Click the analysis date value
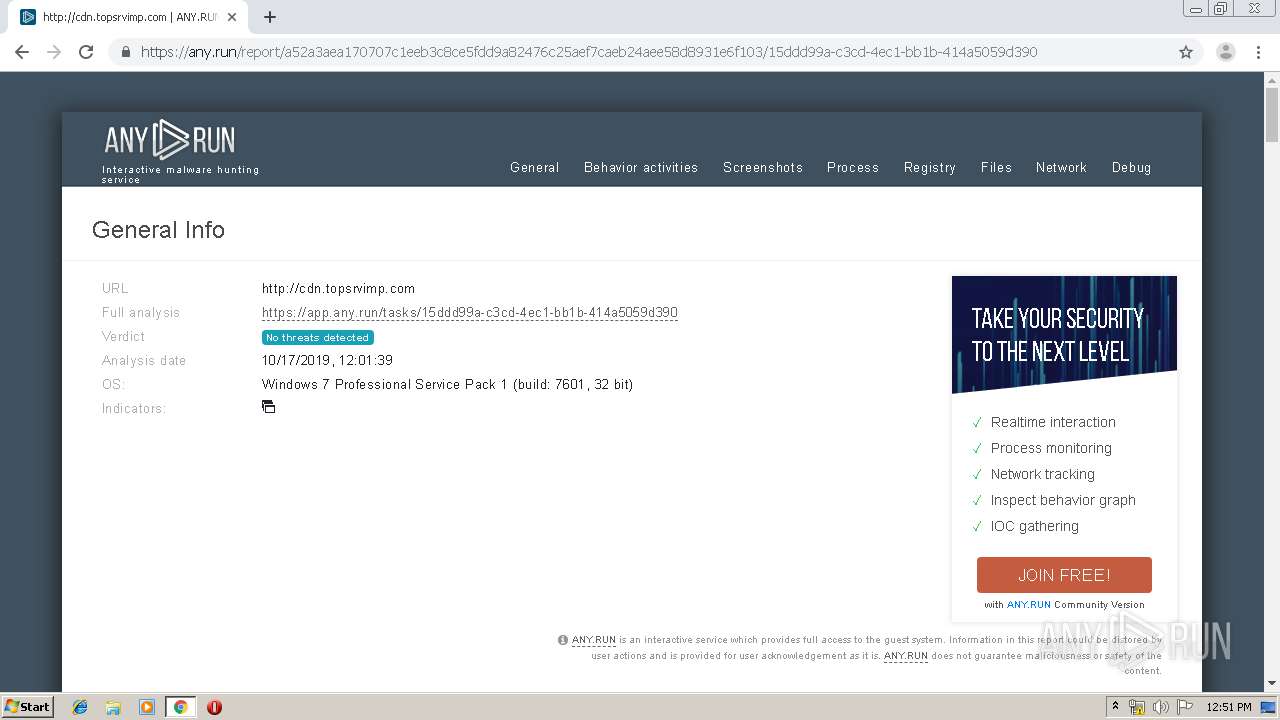The image size is (1280, 720). click(x=327, y=361)
